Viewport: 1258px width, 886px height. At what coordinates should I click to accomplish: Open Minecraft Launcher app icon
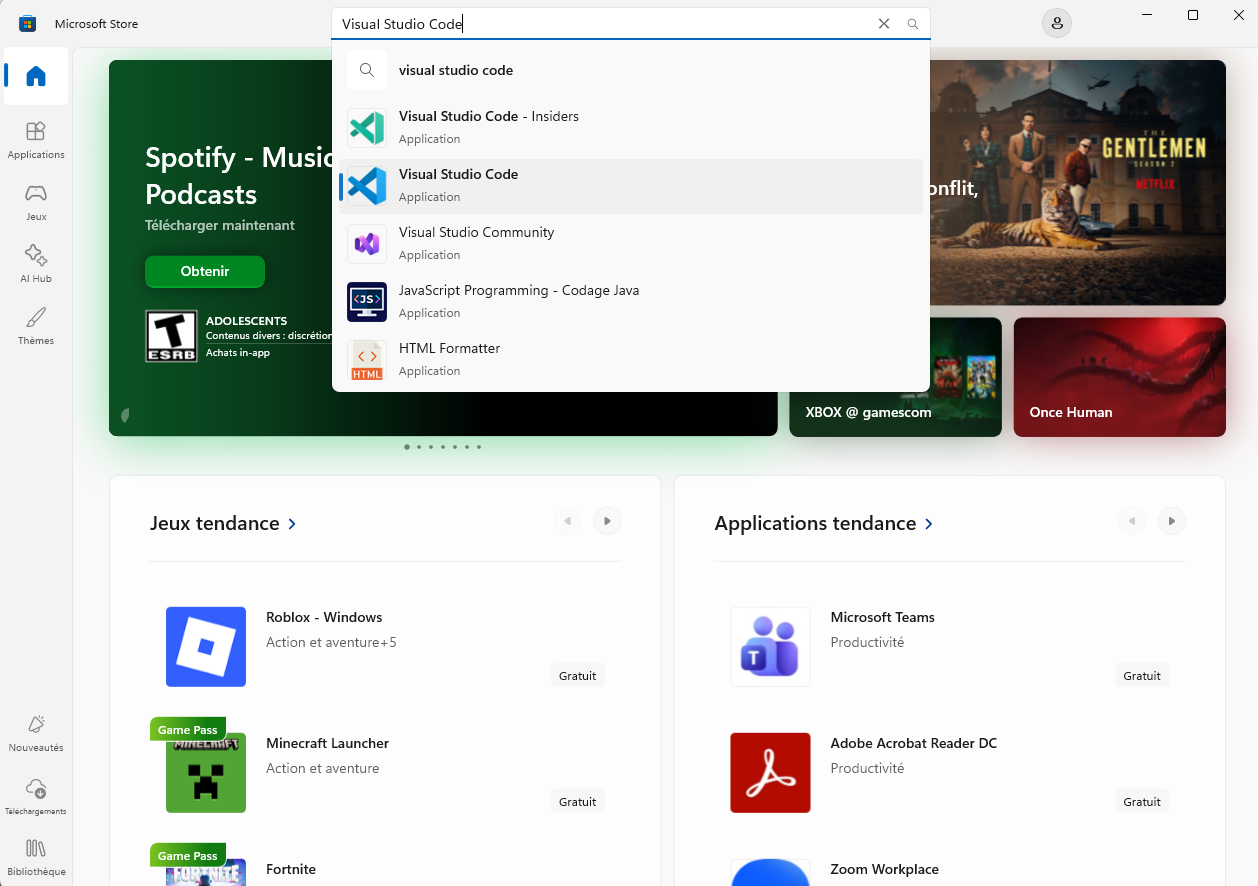point(206,773)
